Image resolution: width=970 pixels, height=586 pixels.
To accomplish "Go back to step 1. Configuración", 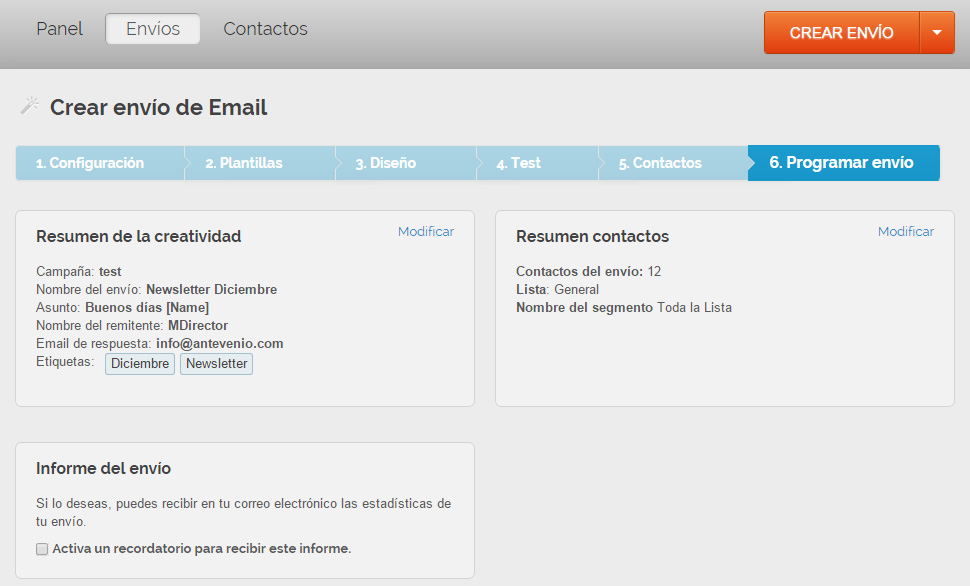I will (90, 163).
